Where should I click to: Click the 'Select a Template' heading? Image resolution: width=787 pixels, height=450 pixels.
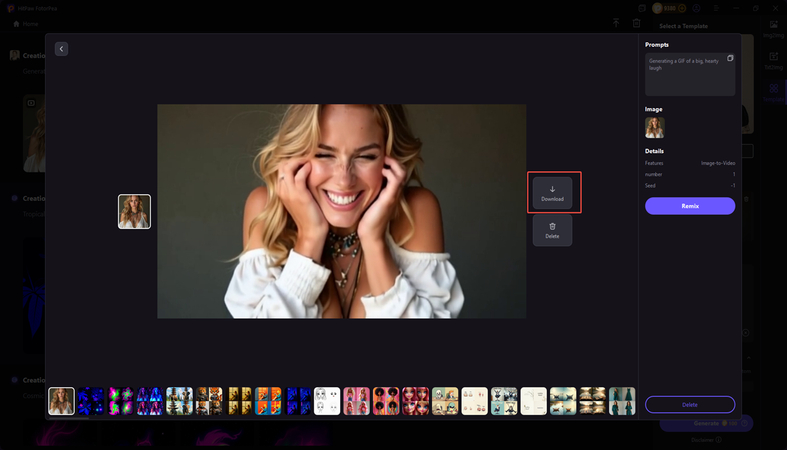pos(684,26)
